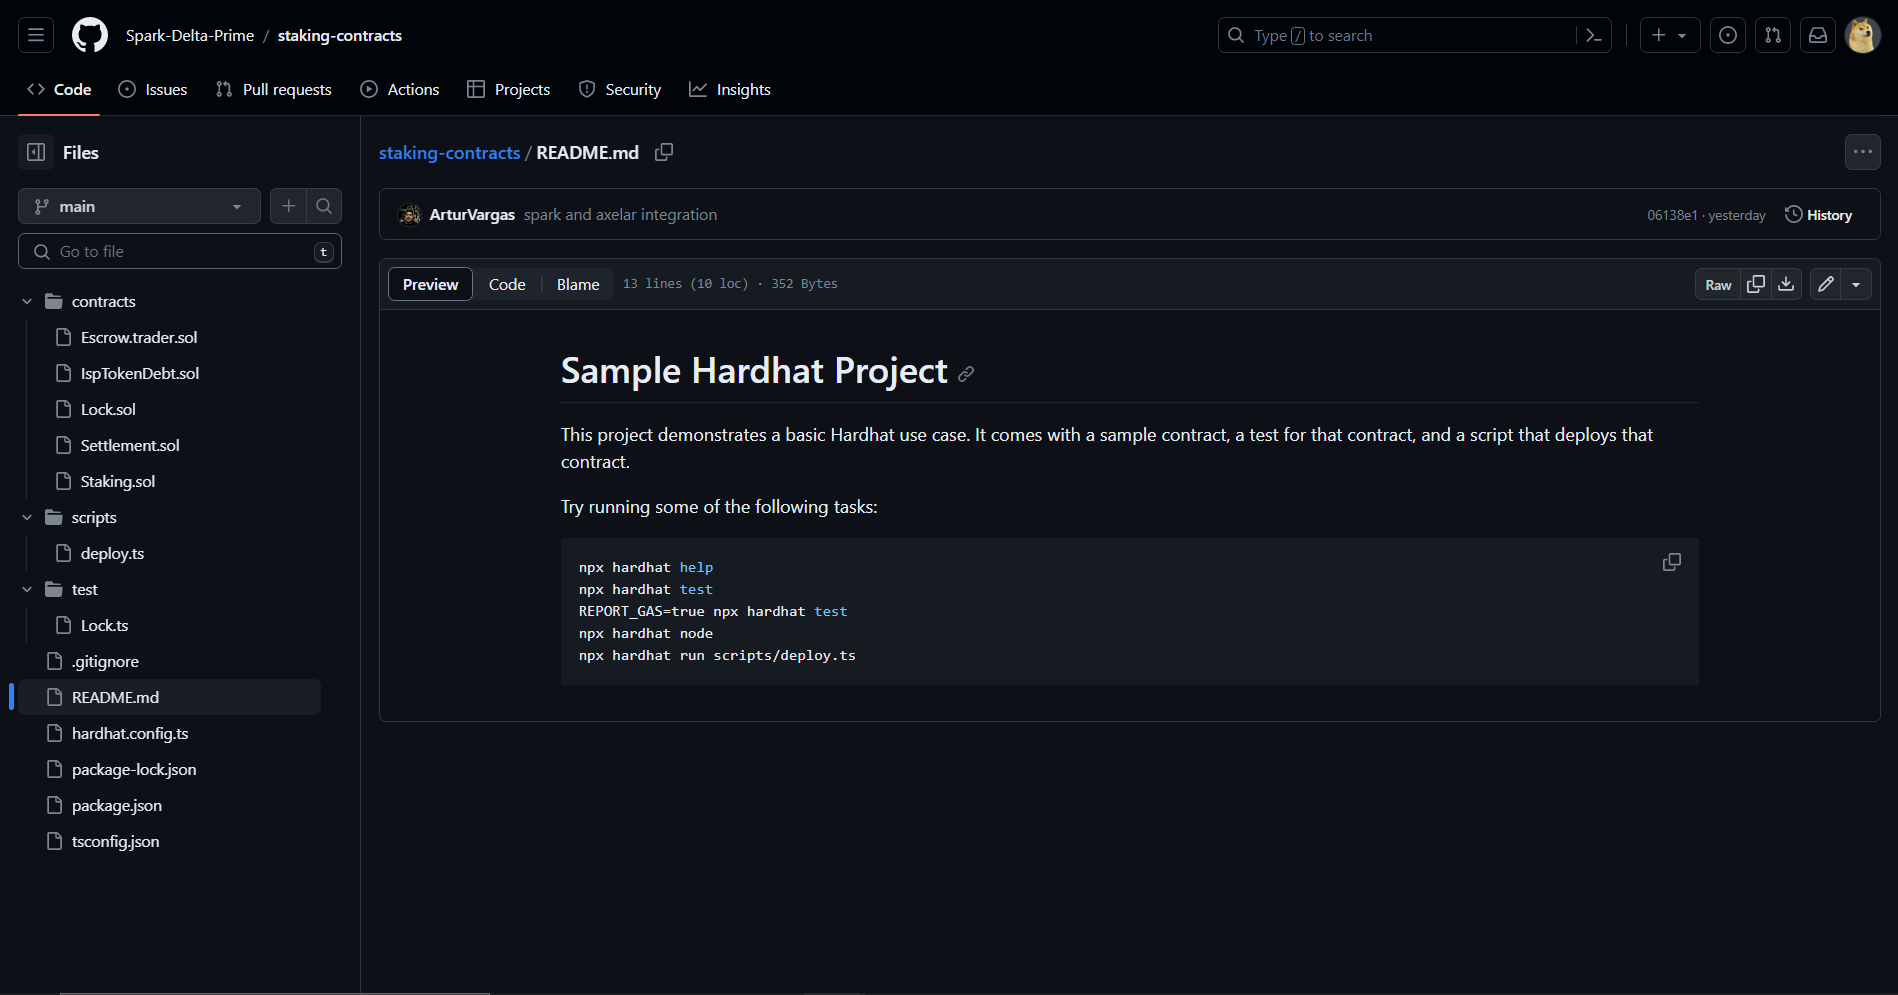Open package.json in the file tree
This screenshot has height=995, width=1898.
pos(117,805)
